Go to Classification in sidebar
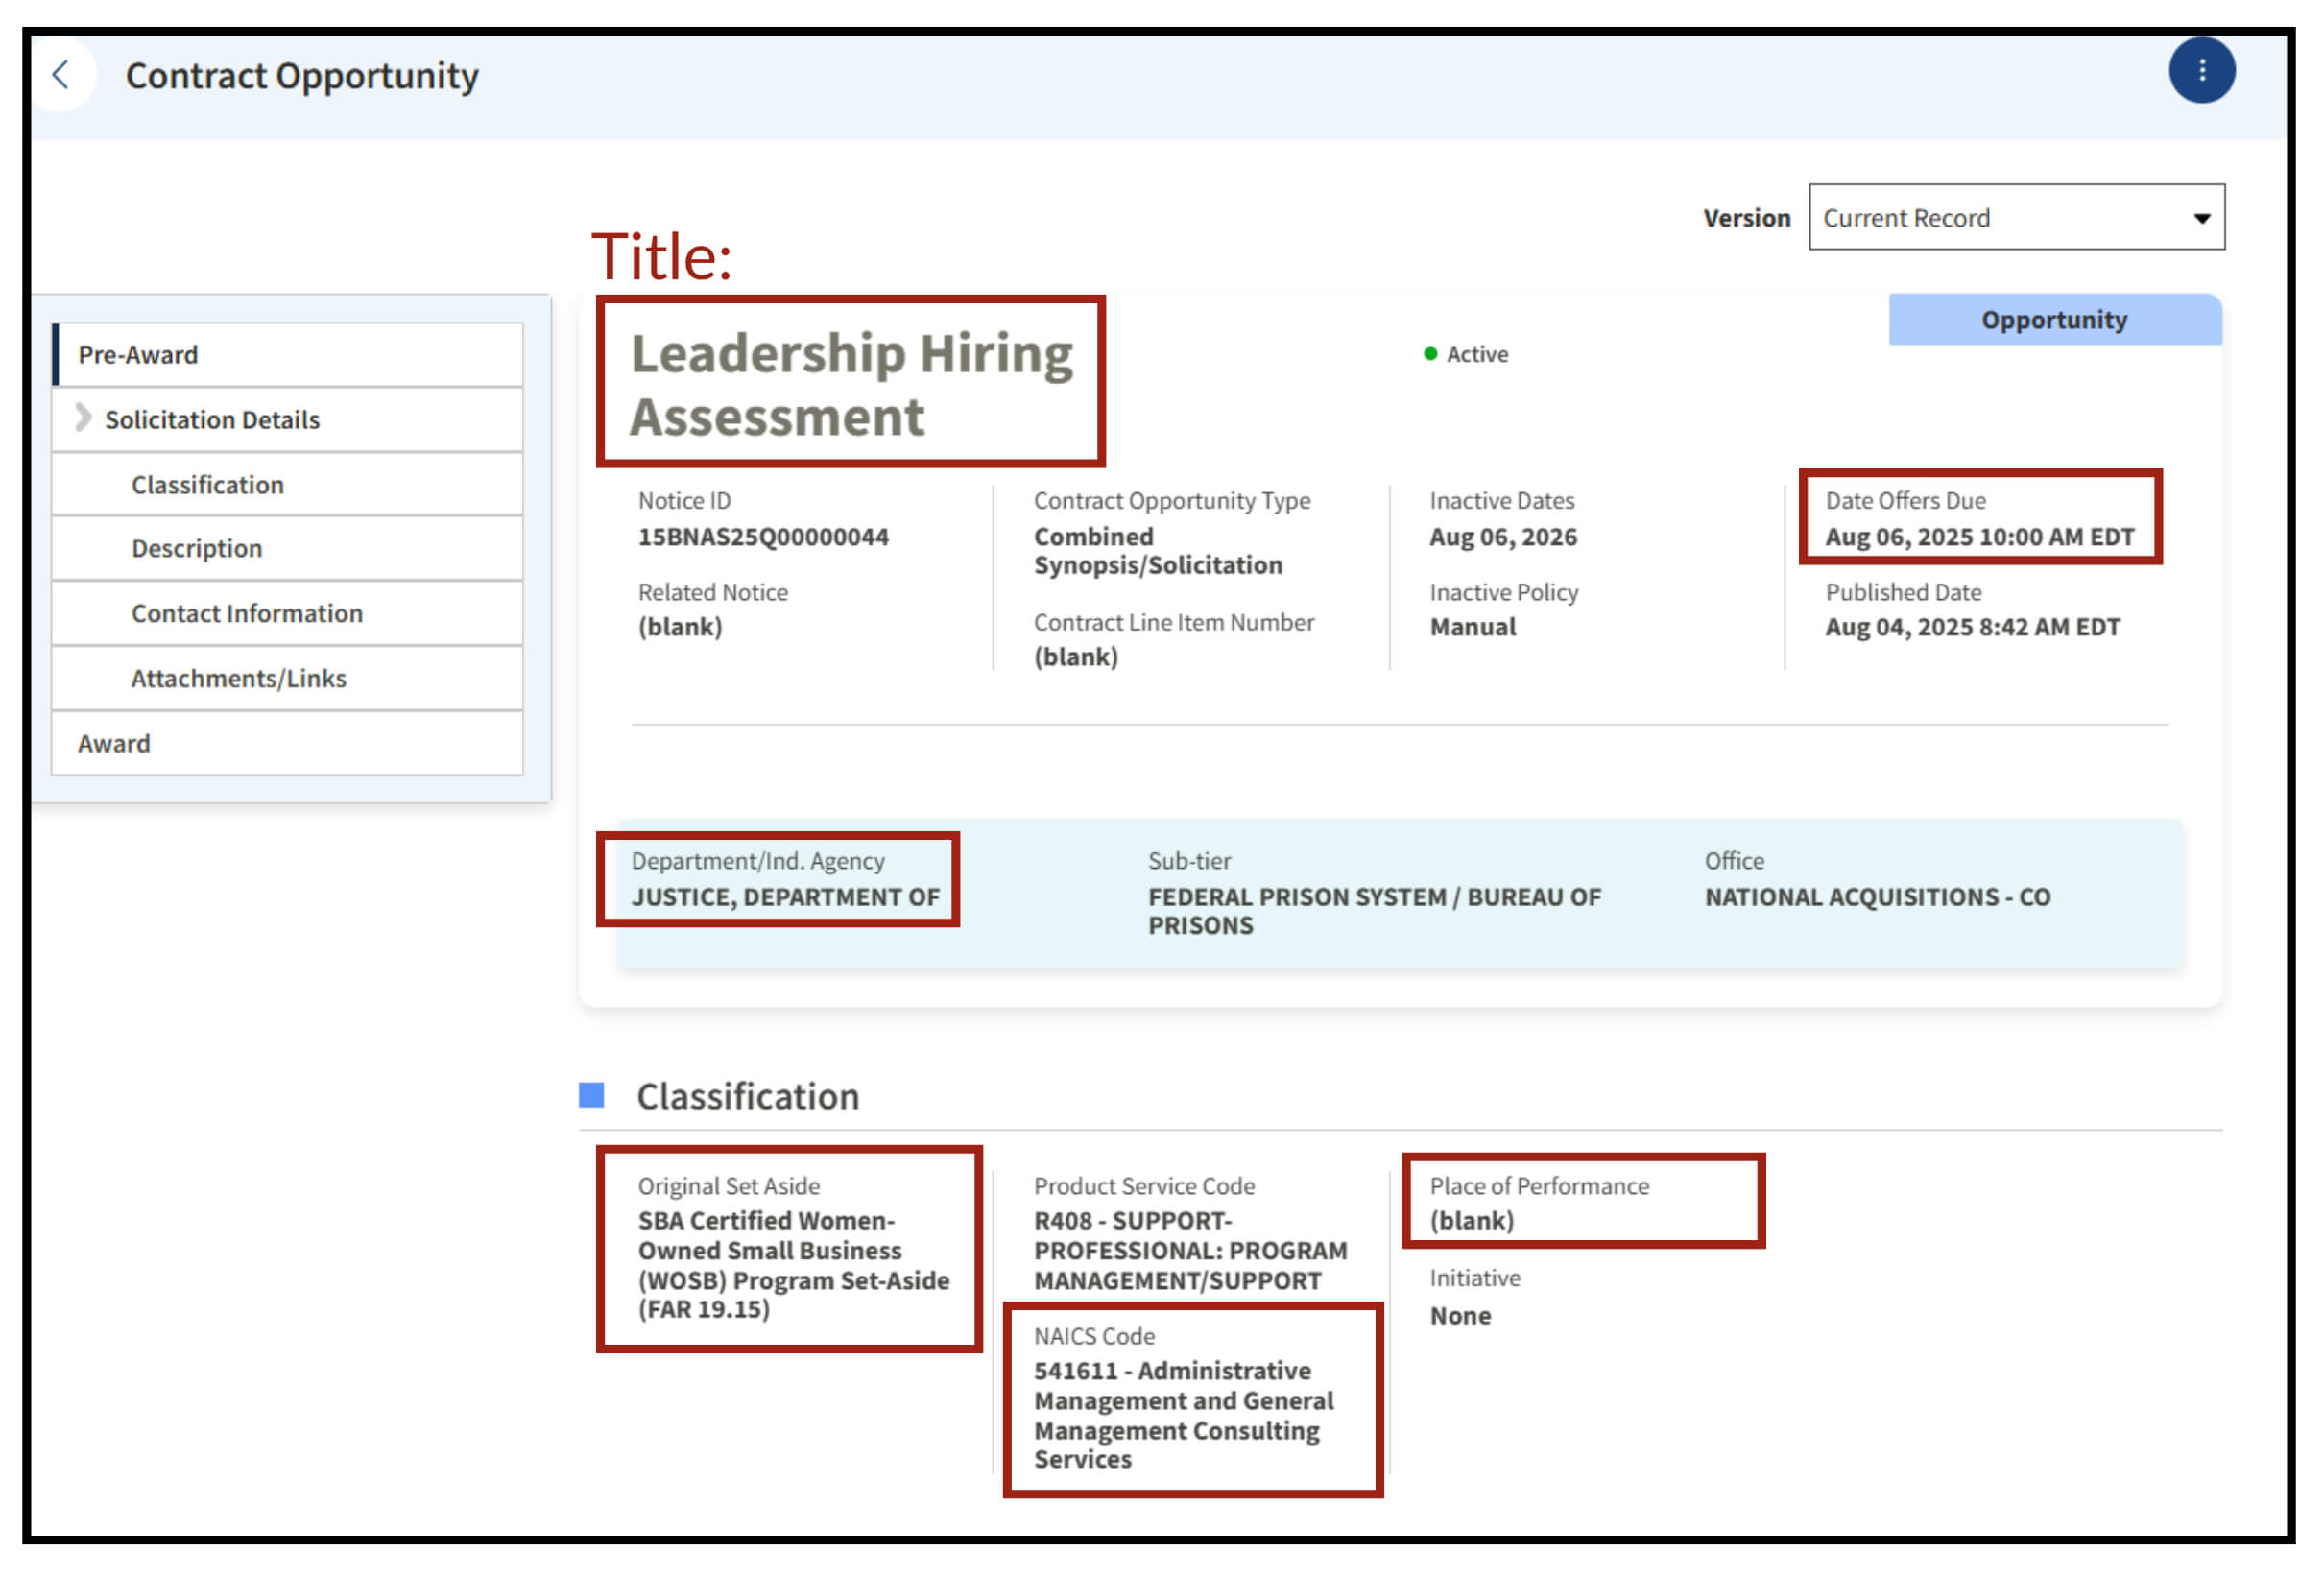This screenshot has width=2324, height=1577. click(x=207, y=485)
